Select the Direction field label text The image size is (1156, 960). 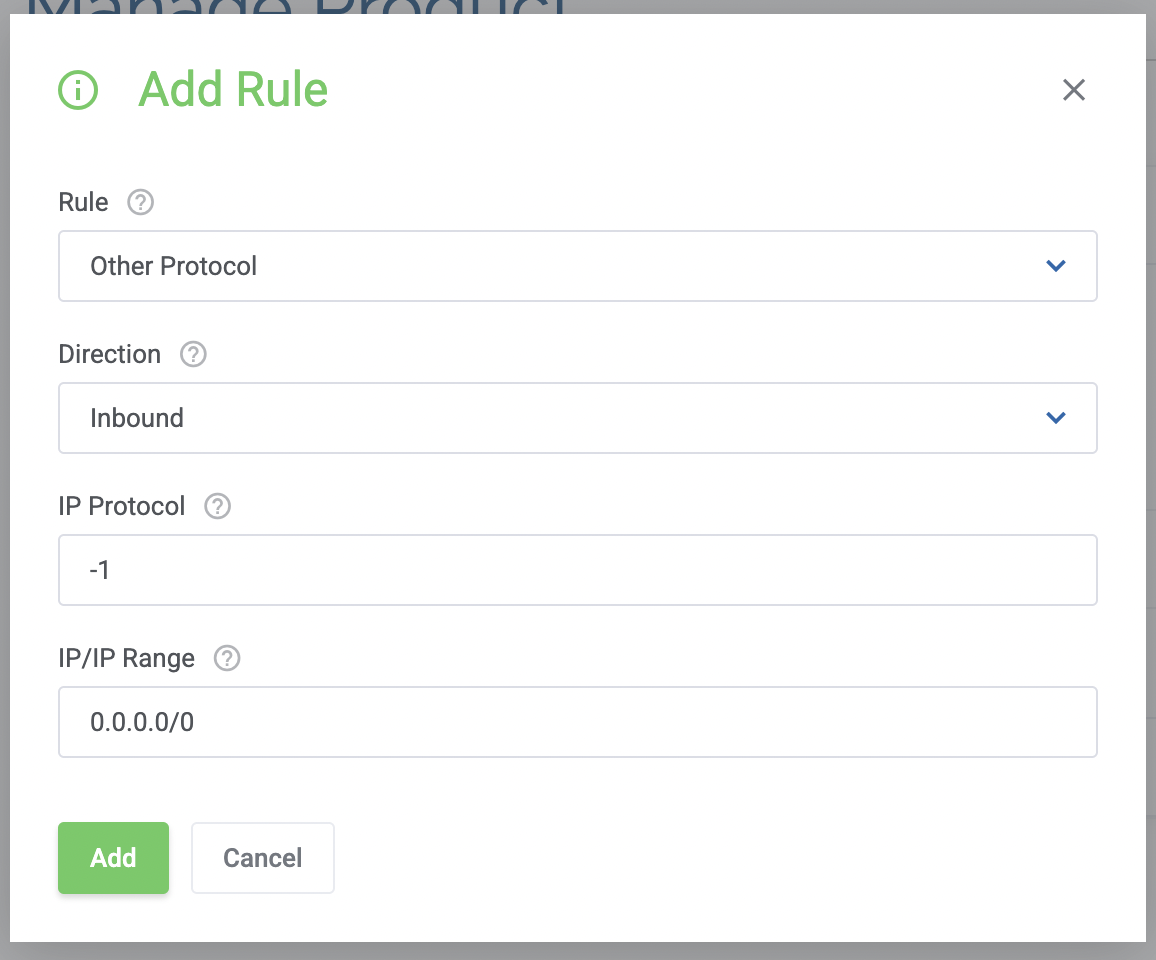[x=109, y=355]
